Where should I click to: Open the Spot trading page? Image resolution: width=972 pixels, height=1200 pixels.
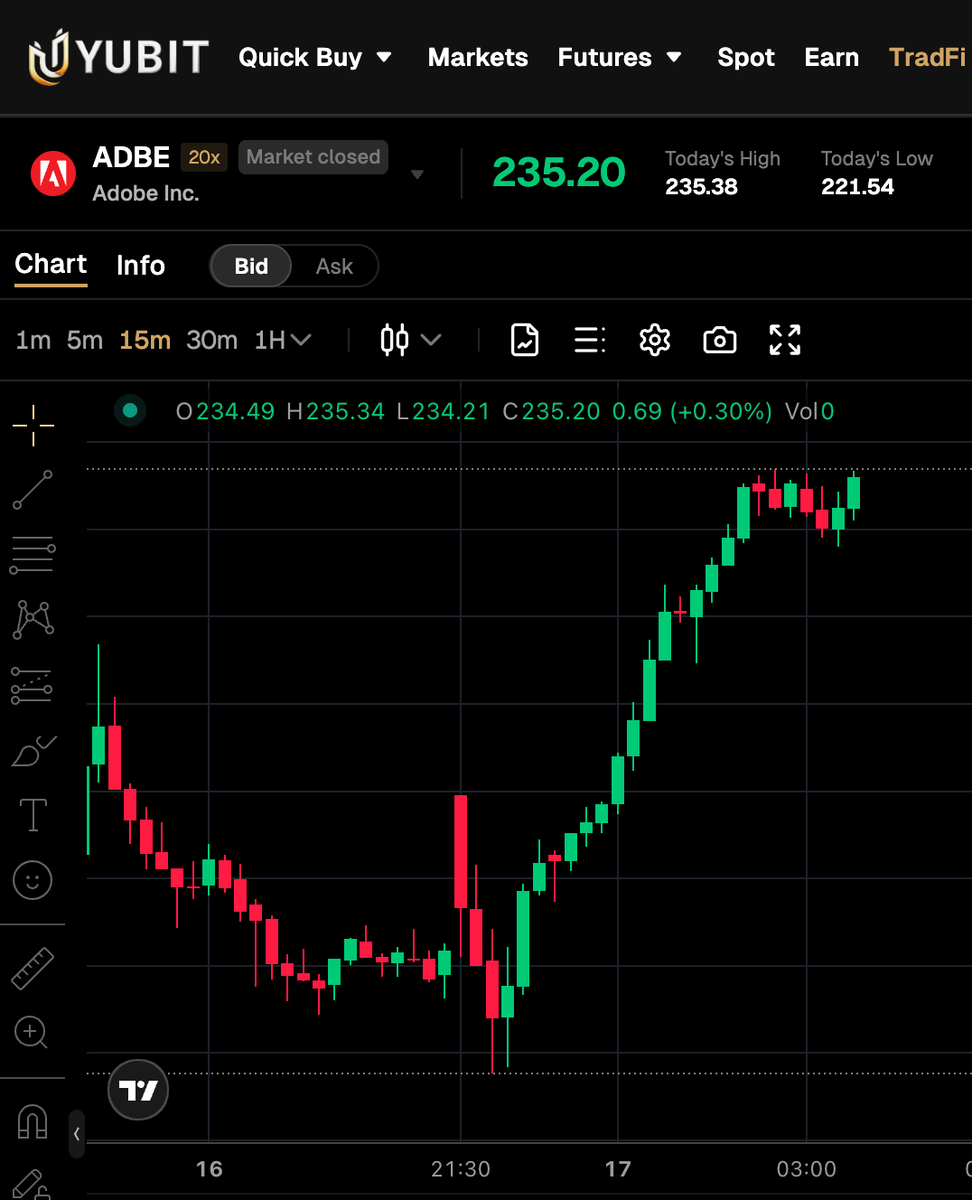(746, 57)
